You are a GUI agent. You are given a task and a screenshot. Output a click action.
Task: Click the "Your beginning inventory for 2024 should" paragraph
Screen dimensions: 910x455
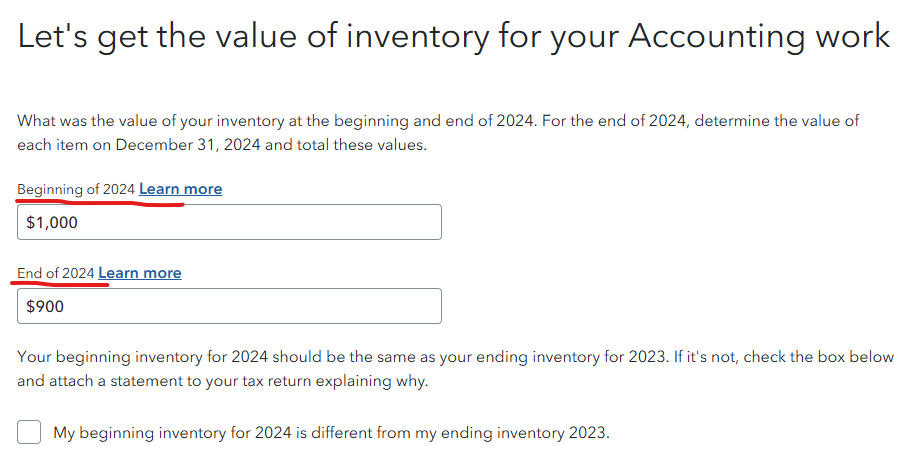[456, 369]
